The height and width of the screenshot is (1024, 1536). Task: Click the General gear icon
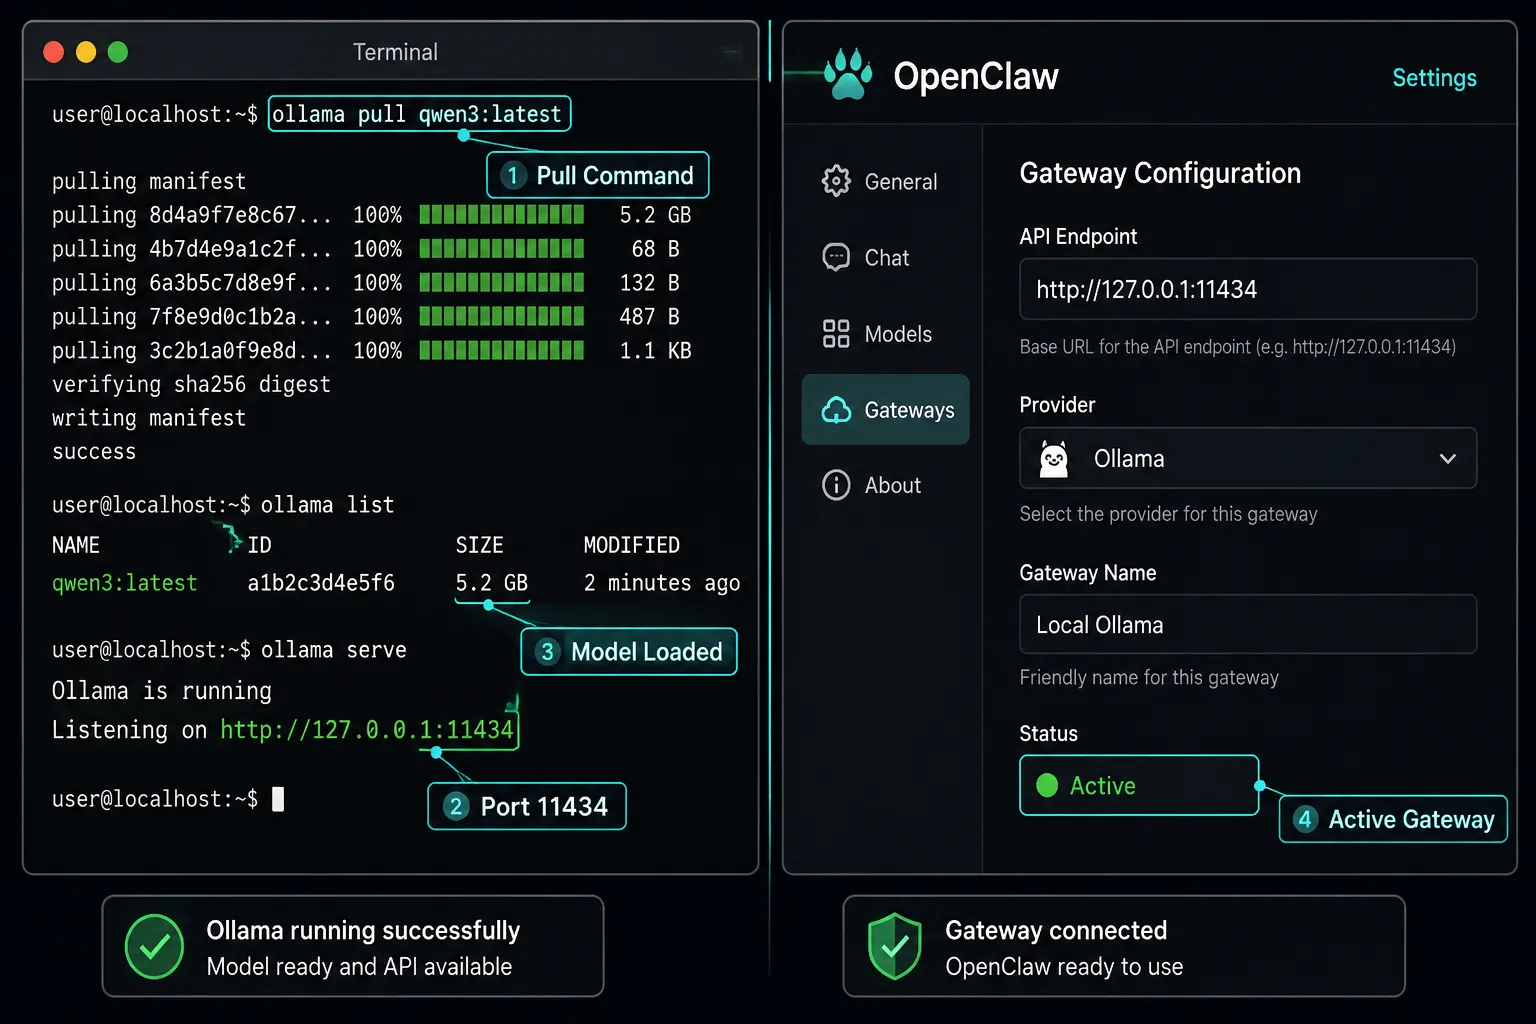pos(836,181)
